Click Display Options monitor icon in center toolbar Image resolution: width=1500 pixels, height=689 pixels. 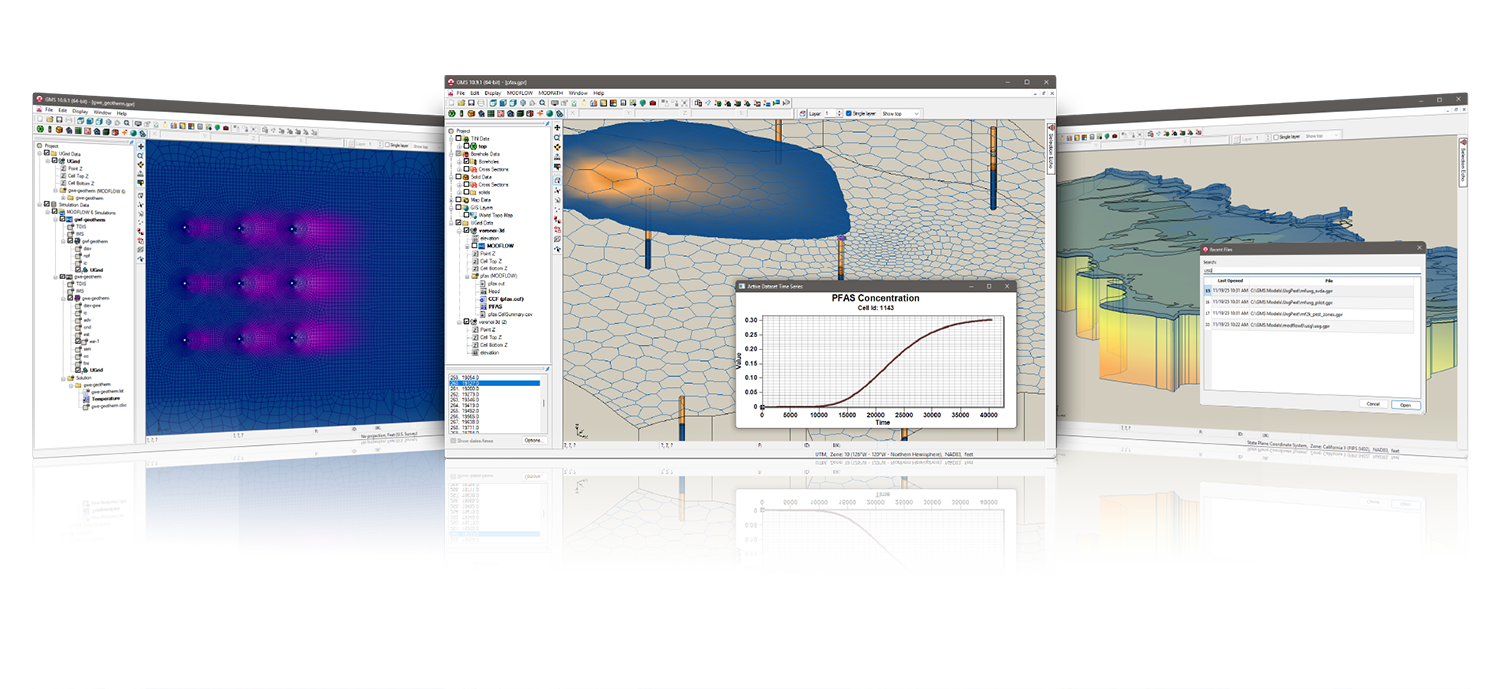tap(555, 103)
